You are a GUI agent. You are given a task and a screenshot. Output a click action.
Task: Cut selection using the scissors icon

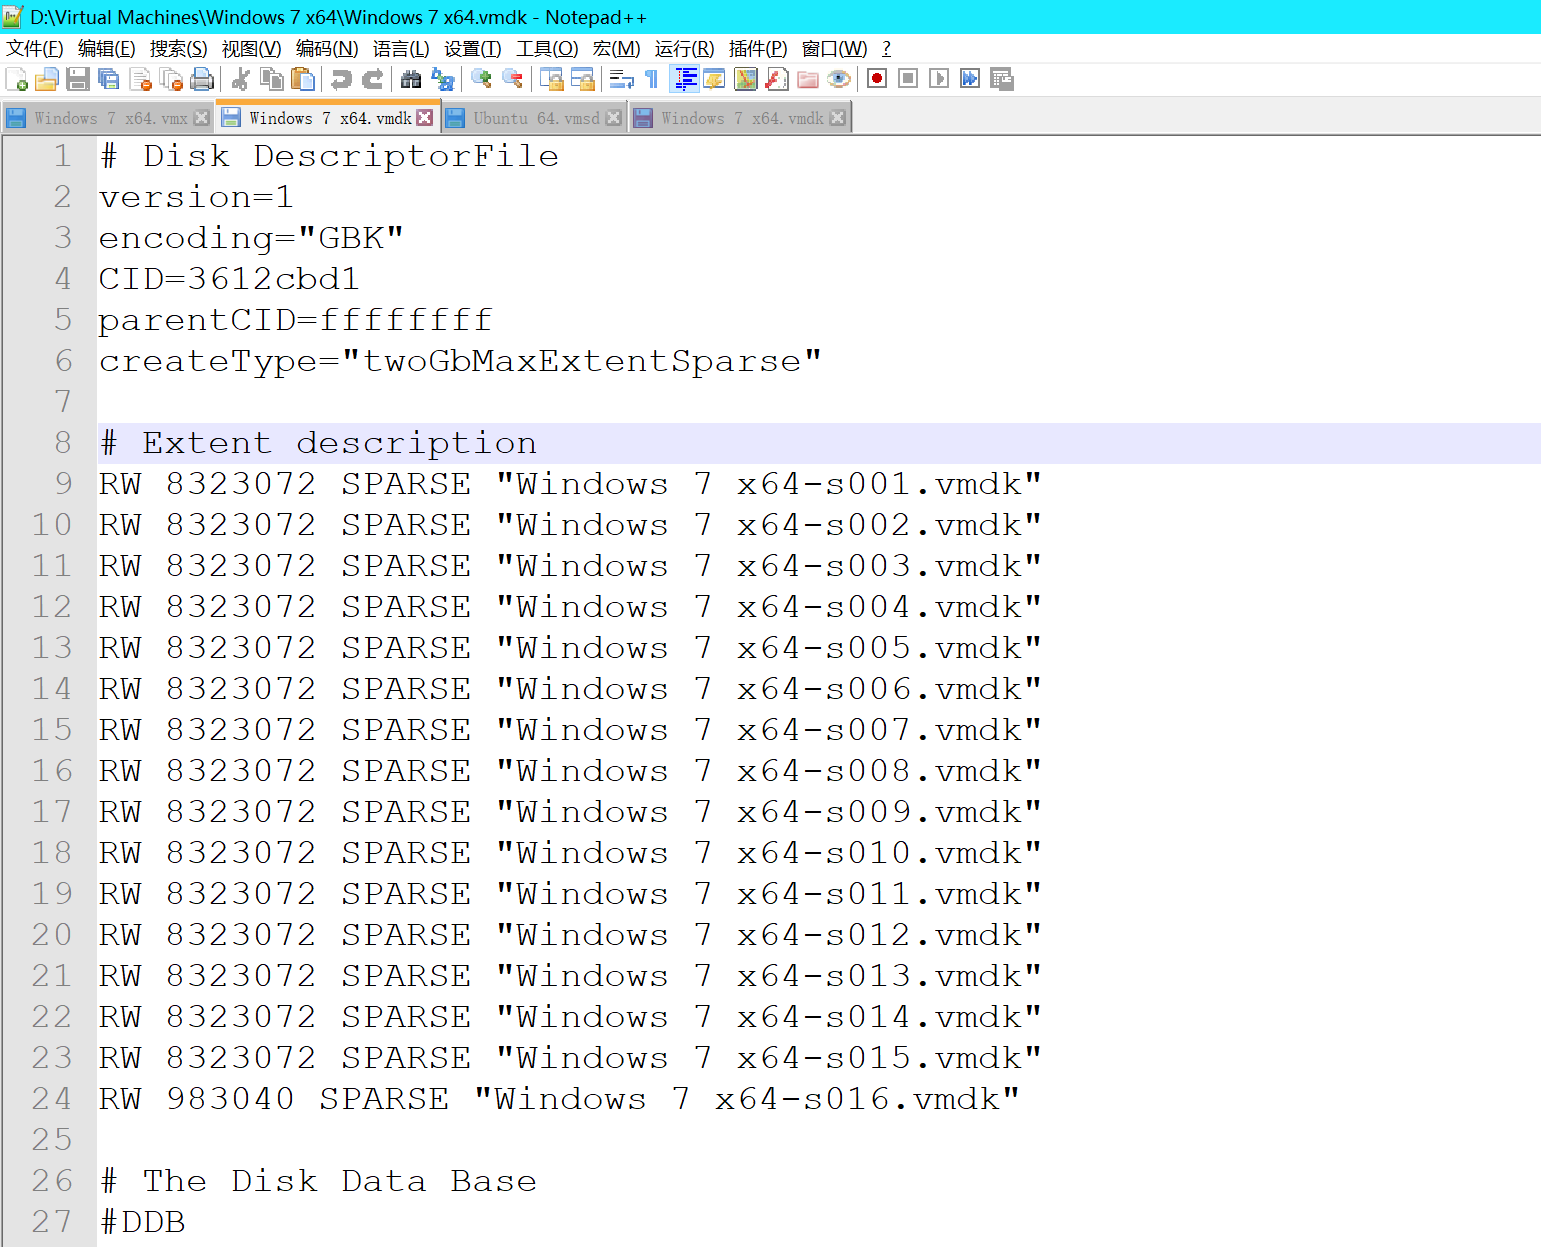point(240,79)
